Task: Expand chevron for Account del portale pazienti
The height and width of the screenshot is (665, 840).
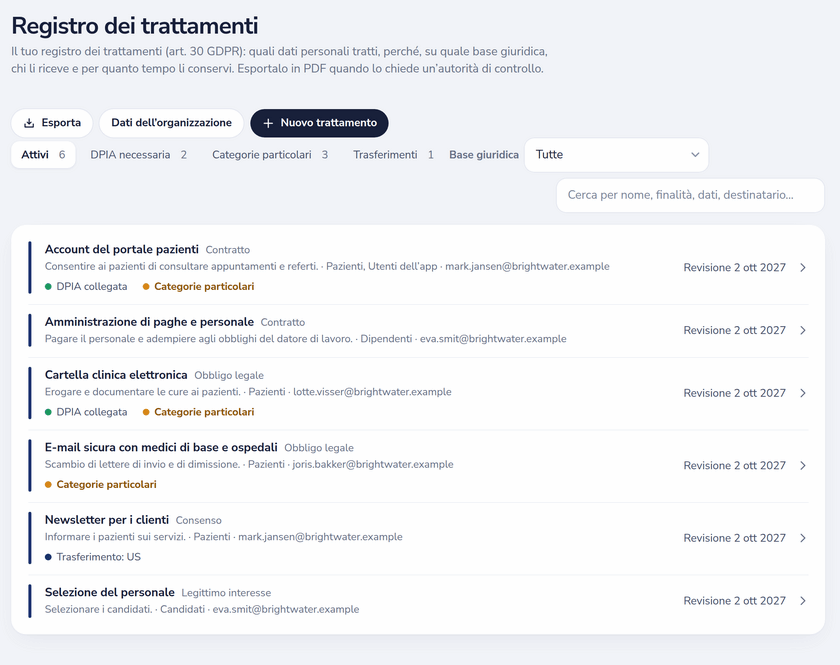Action: pyautogui.click(x=802, y=267)
